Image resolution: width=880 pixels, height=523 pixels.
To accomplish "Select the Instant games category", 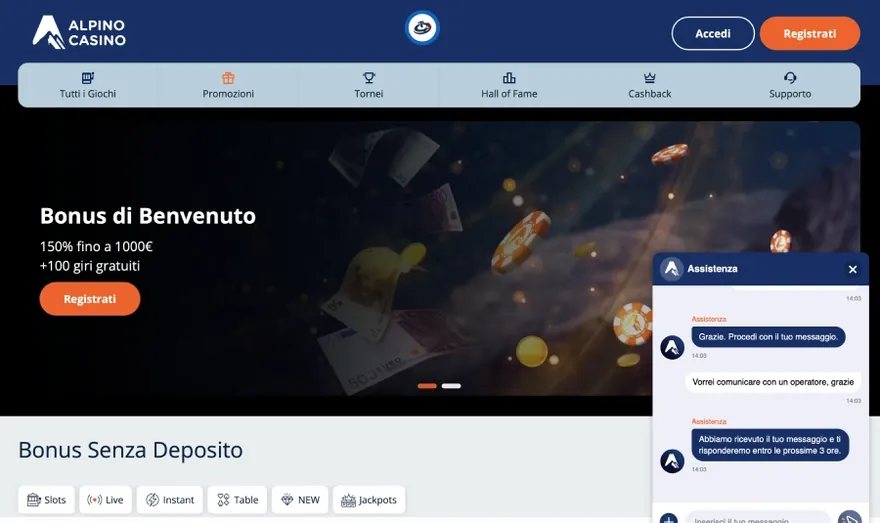I will 169,499.
